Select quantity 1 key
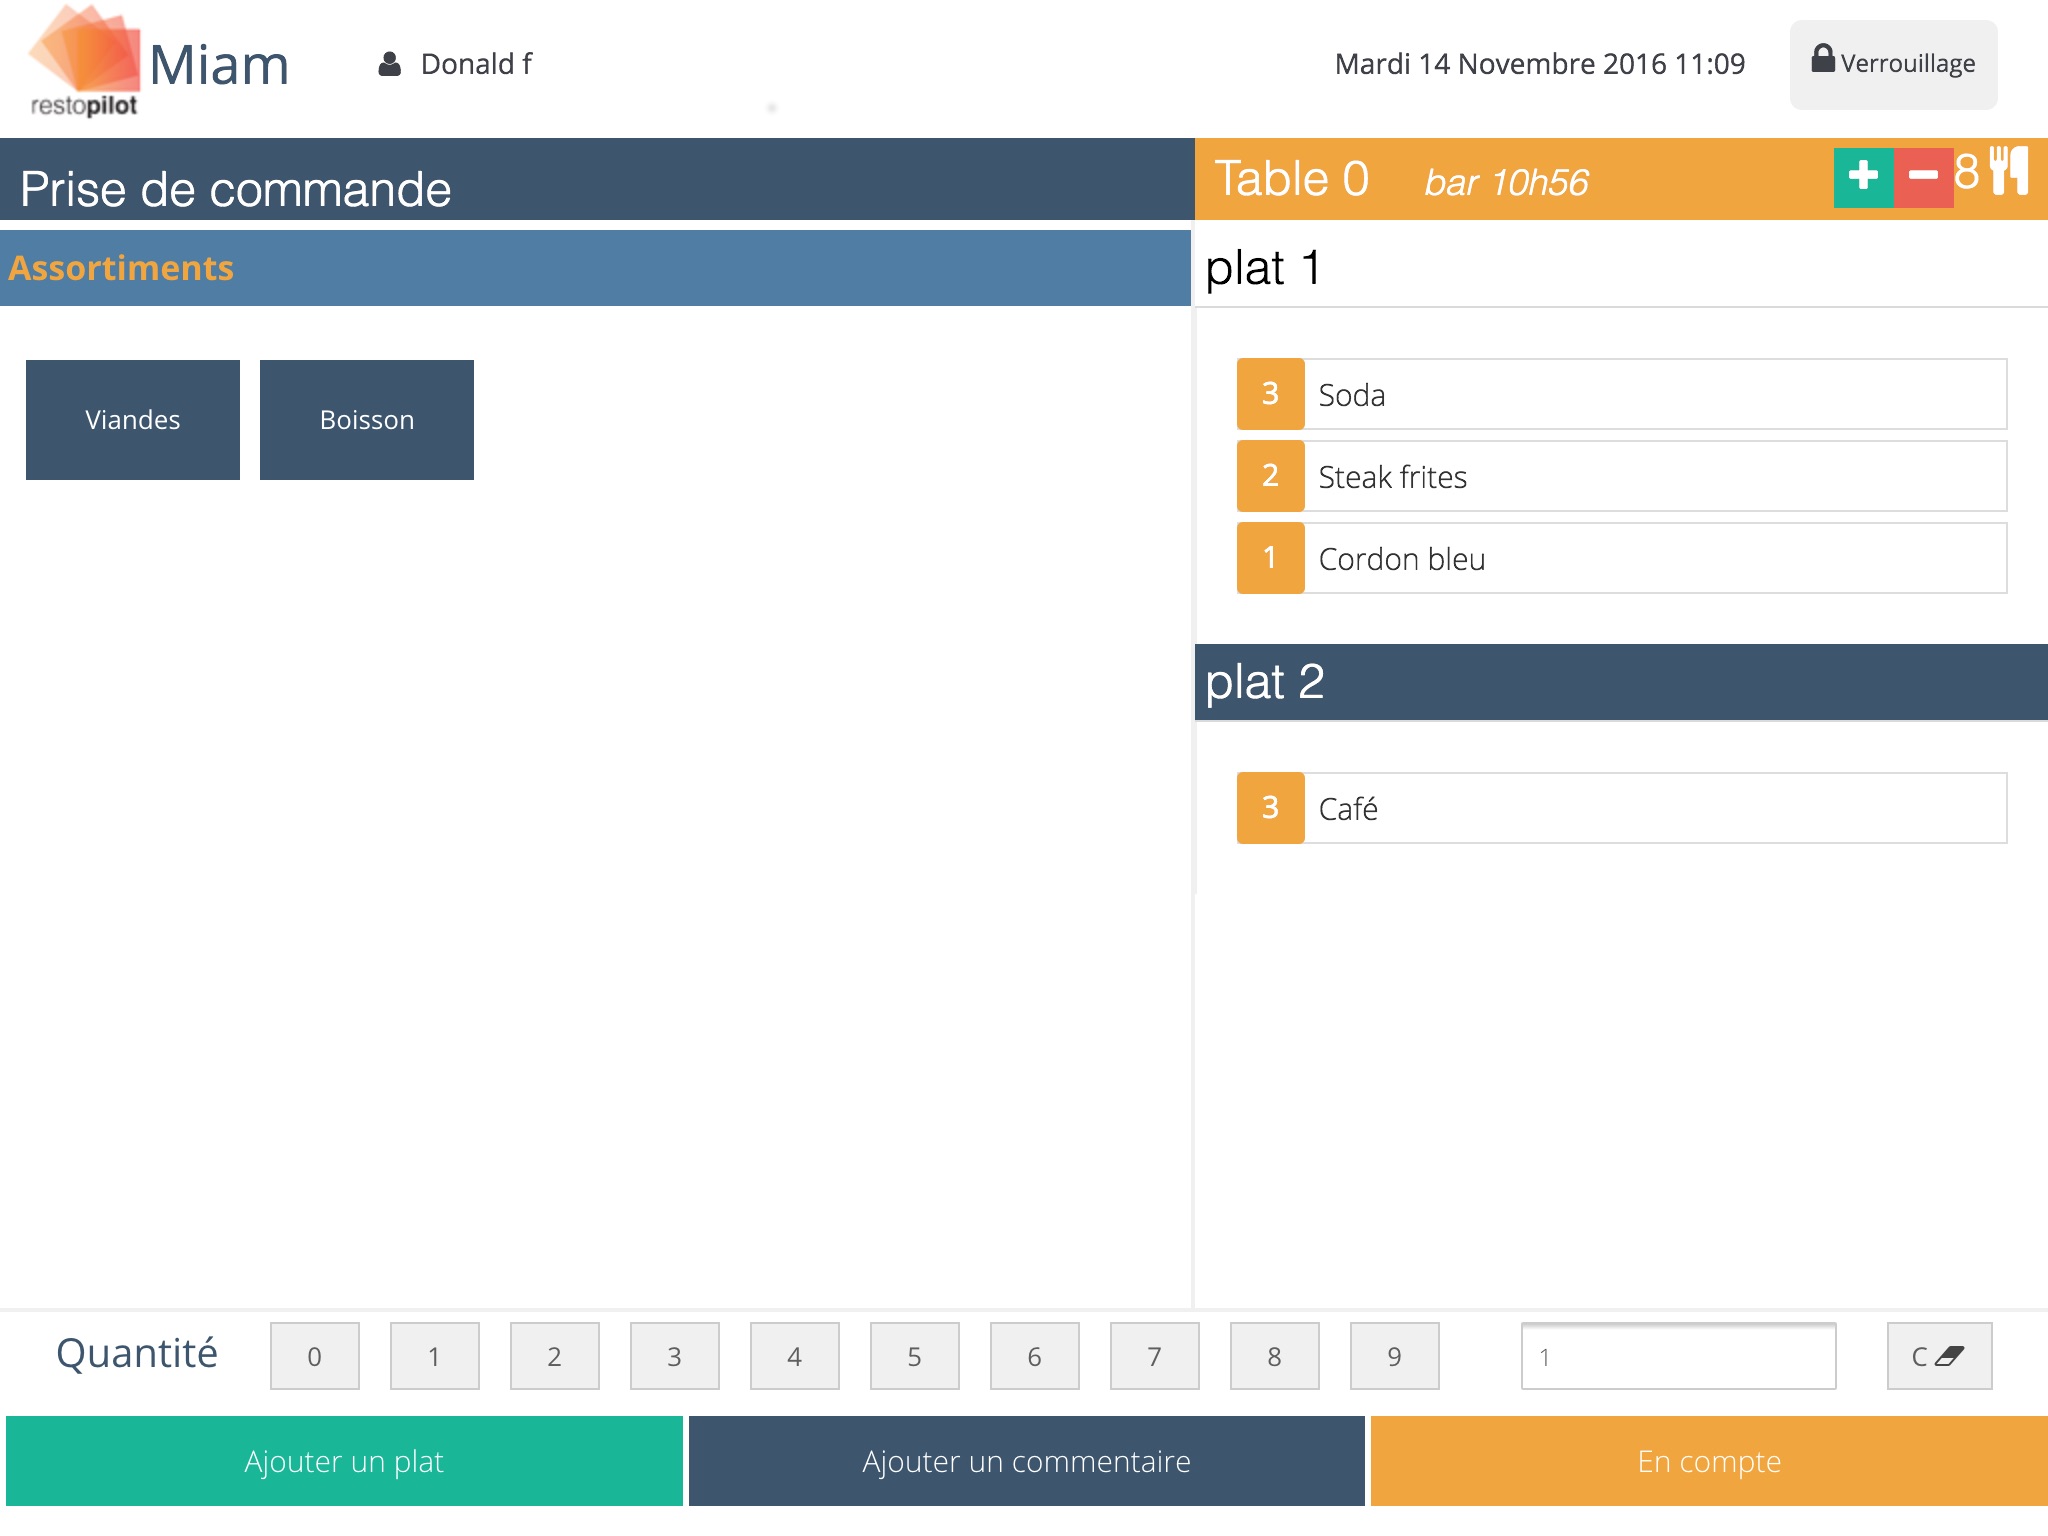Image resolution: width=2048 pixels, height=1536 pixels. click(434, 1356)
